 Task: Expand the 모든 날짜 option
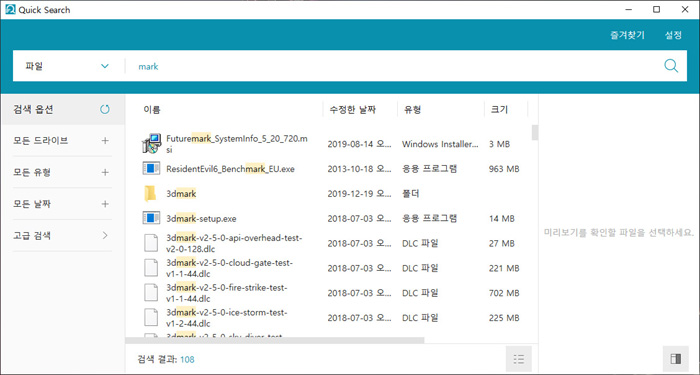pyautogui.click(x=105, y=204)
